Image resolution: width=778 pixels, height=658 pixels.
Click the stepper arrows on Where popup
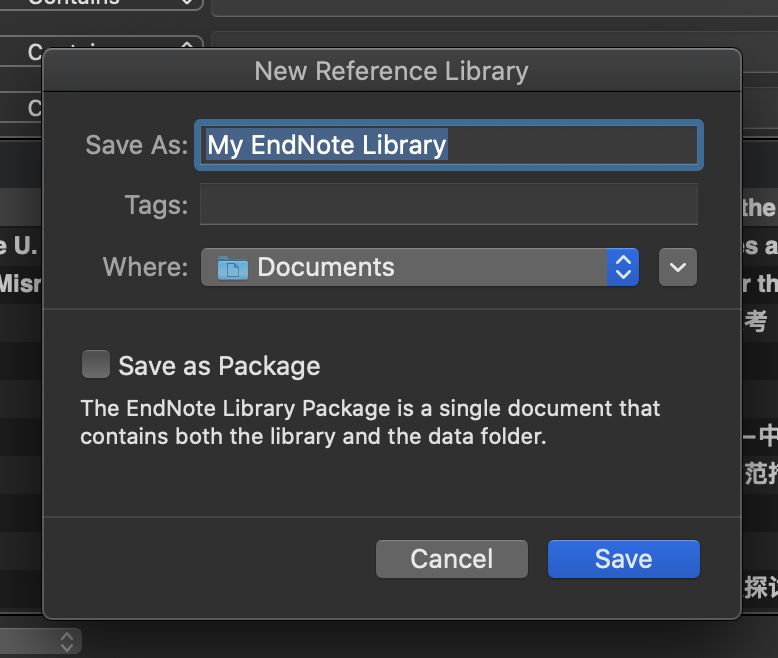pos(623,267)
